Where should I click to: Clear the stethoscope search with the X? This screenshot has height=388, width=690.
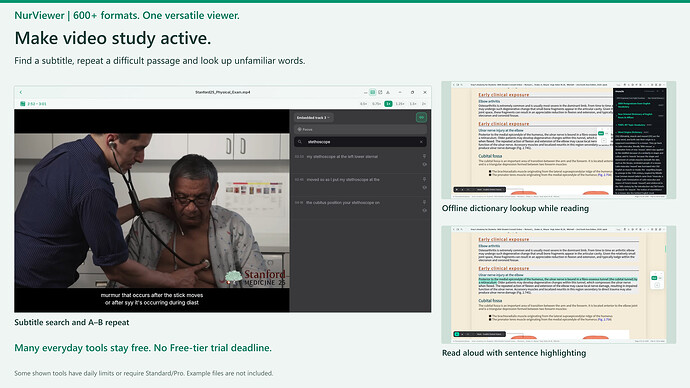[421, 142]
